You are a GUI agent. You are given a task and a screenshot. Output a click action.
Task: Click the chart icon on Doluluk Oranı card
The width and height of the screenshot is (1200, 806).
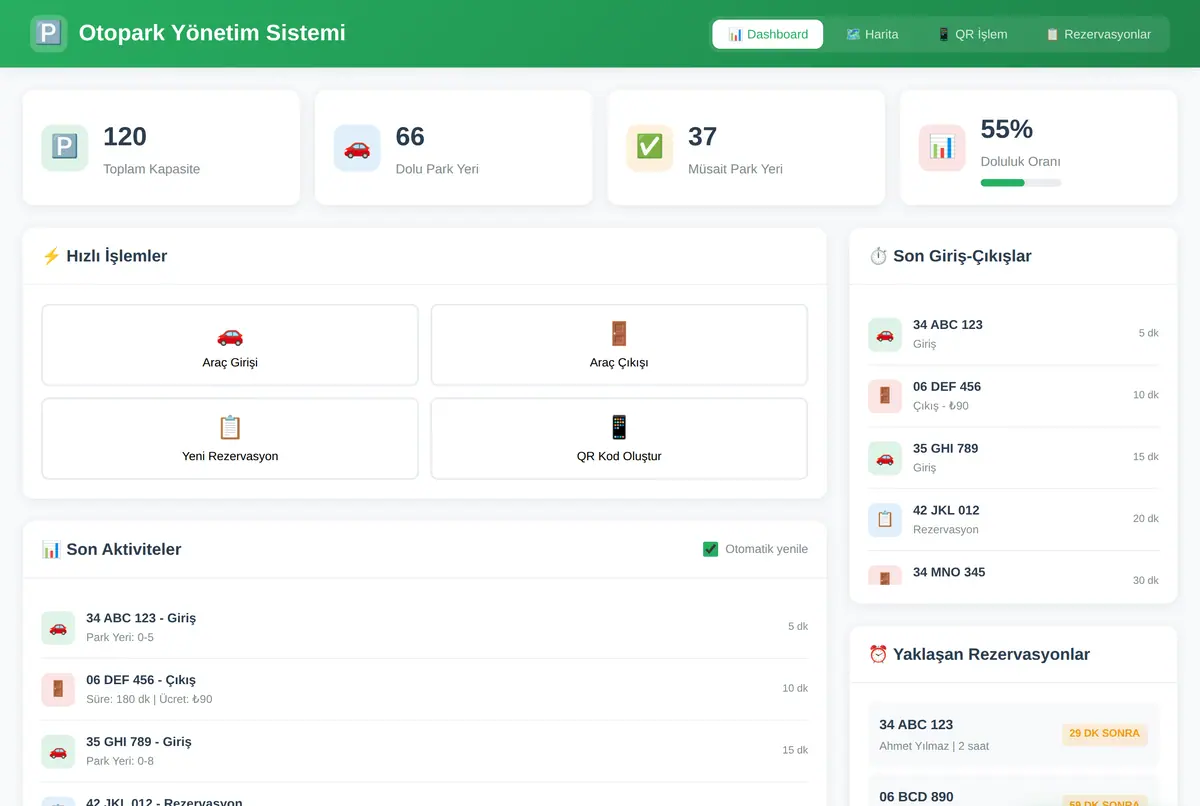click(942, 148)
